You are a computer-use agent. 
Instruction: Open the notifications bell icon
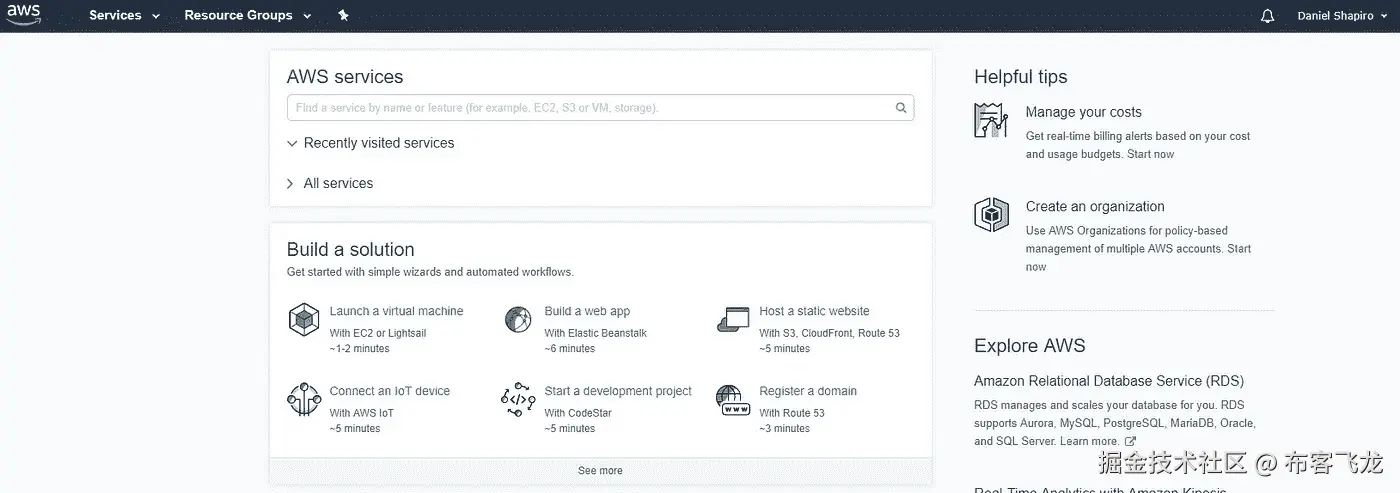click(1267, 16)
